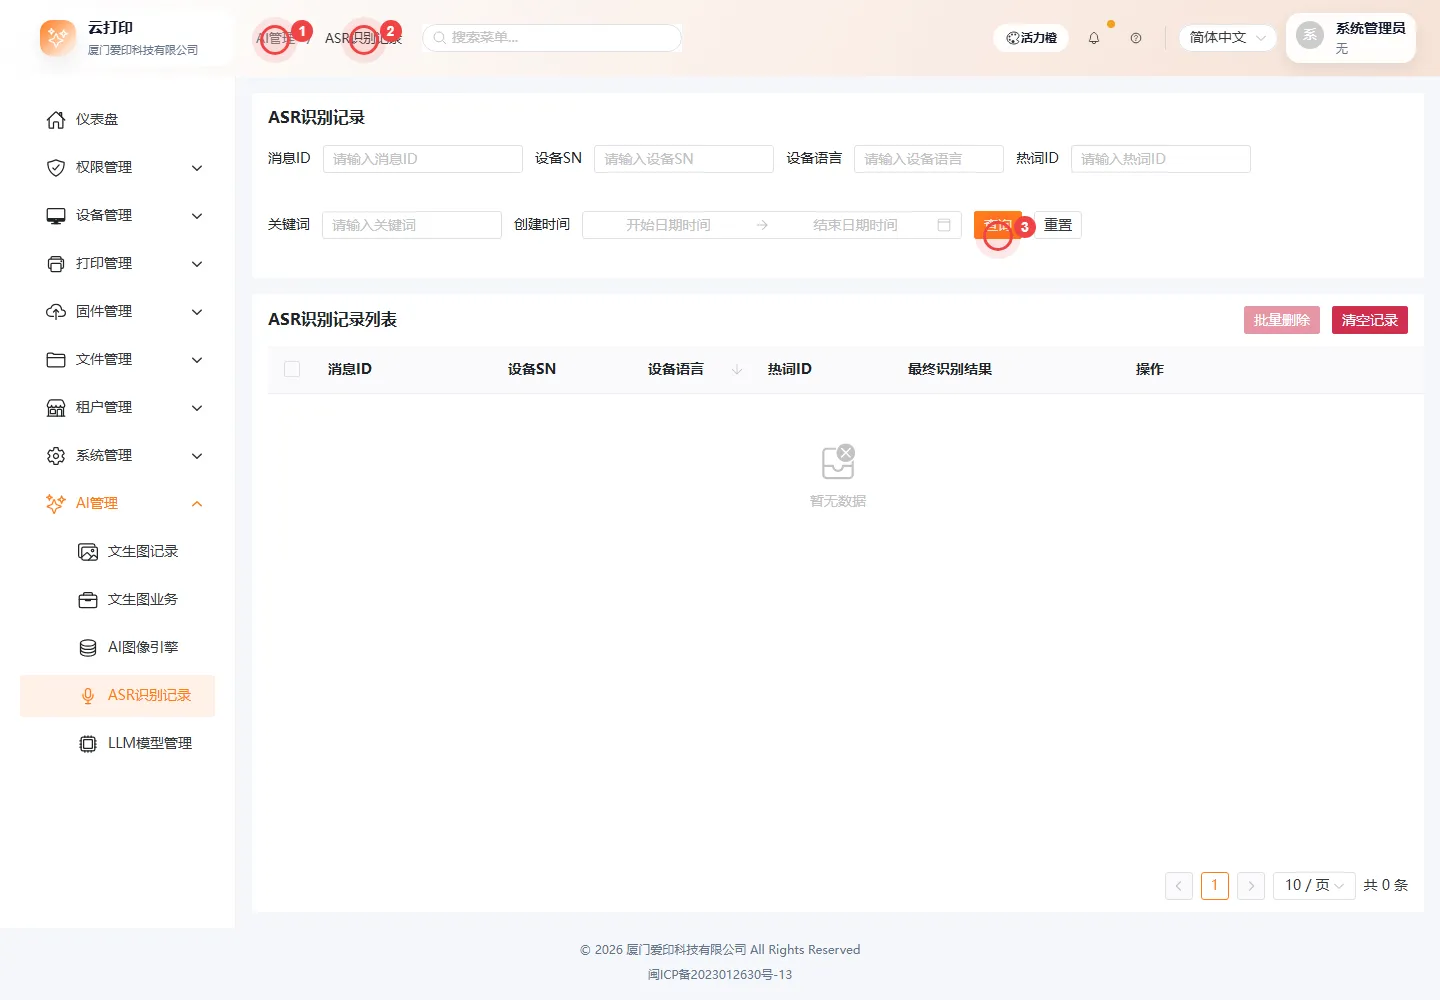This screenshot has width=1440, height=1000.
Task: Click the user avatar 系
Action: click(1310, 36)
